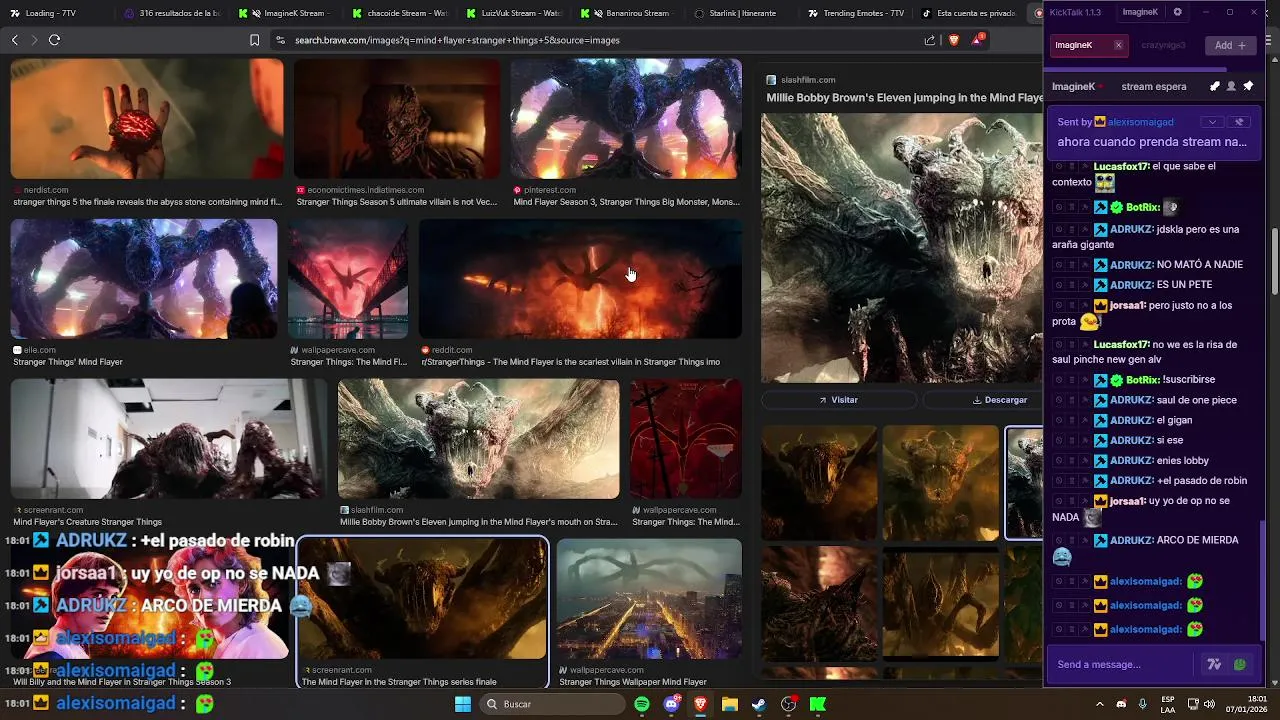
Task: Bookmark this page in the address bar
Action: [254, 40]
